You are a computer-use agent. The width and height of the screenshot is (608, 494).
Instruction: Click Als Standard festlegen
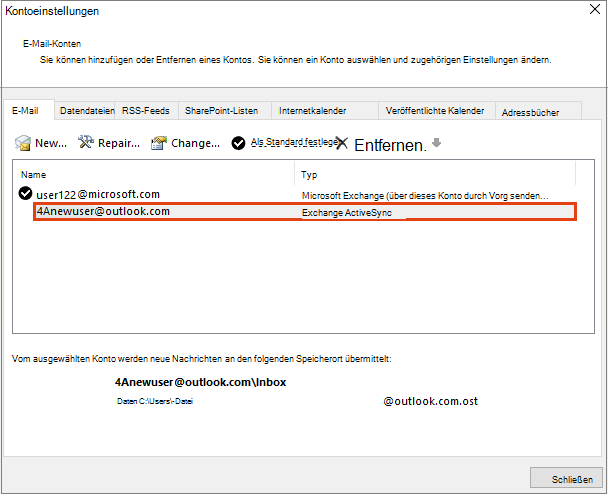(x=294, y=142)
